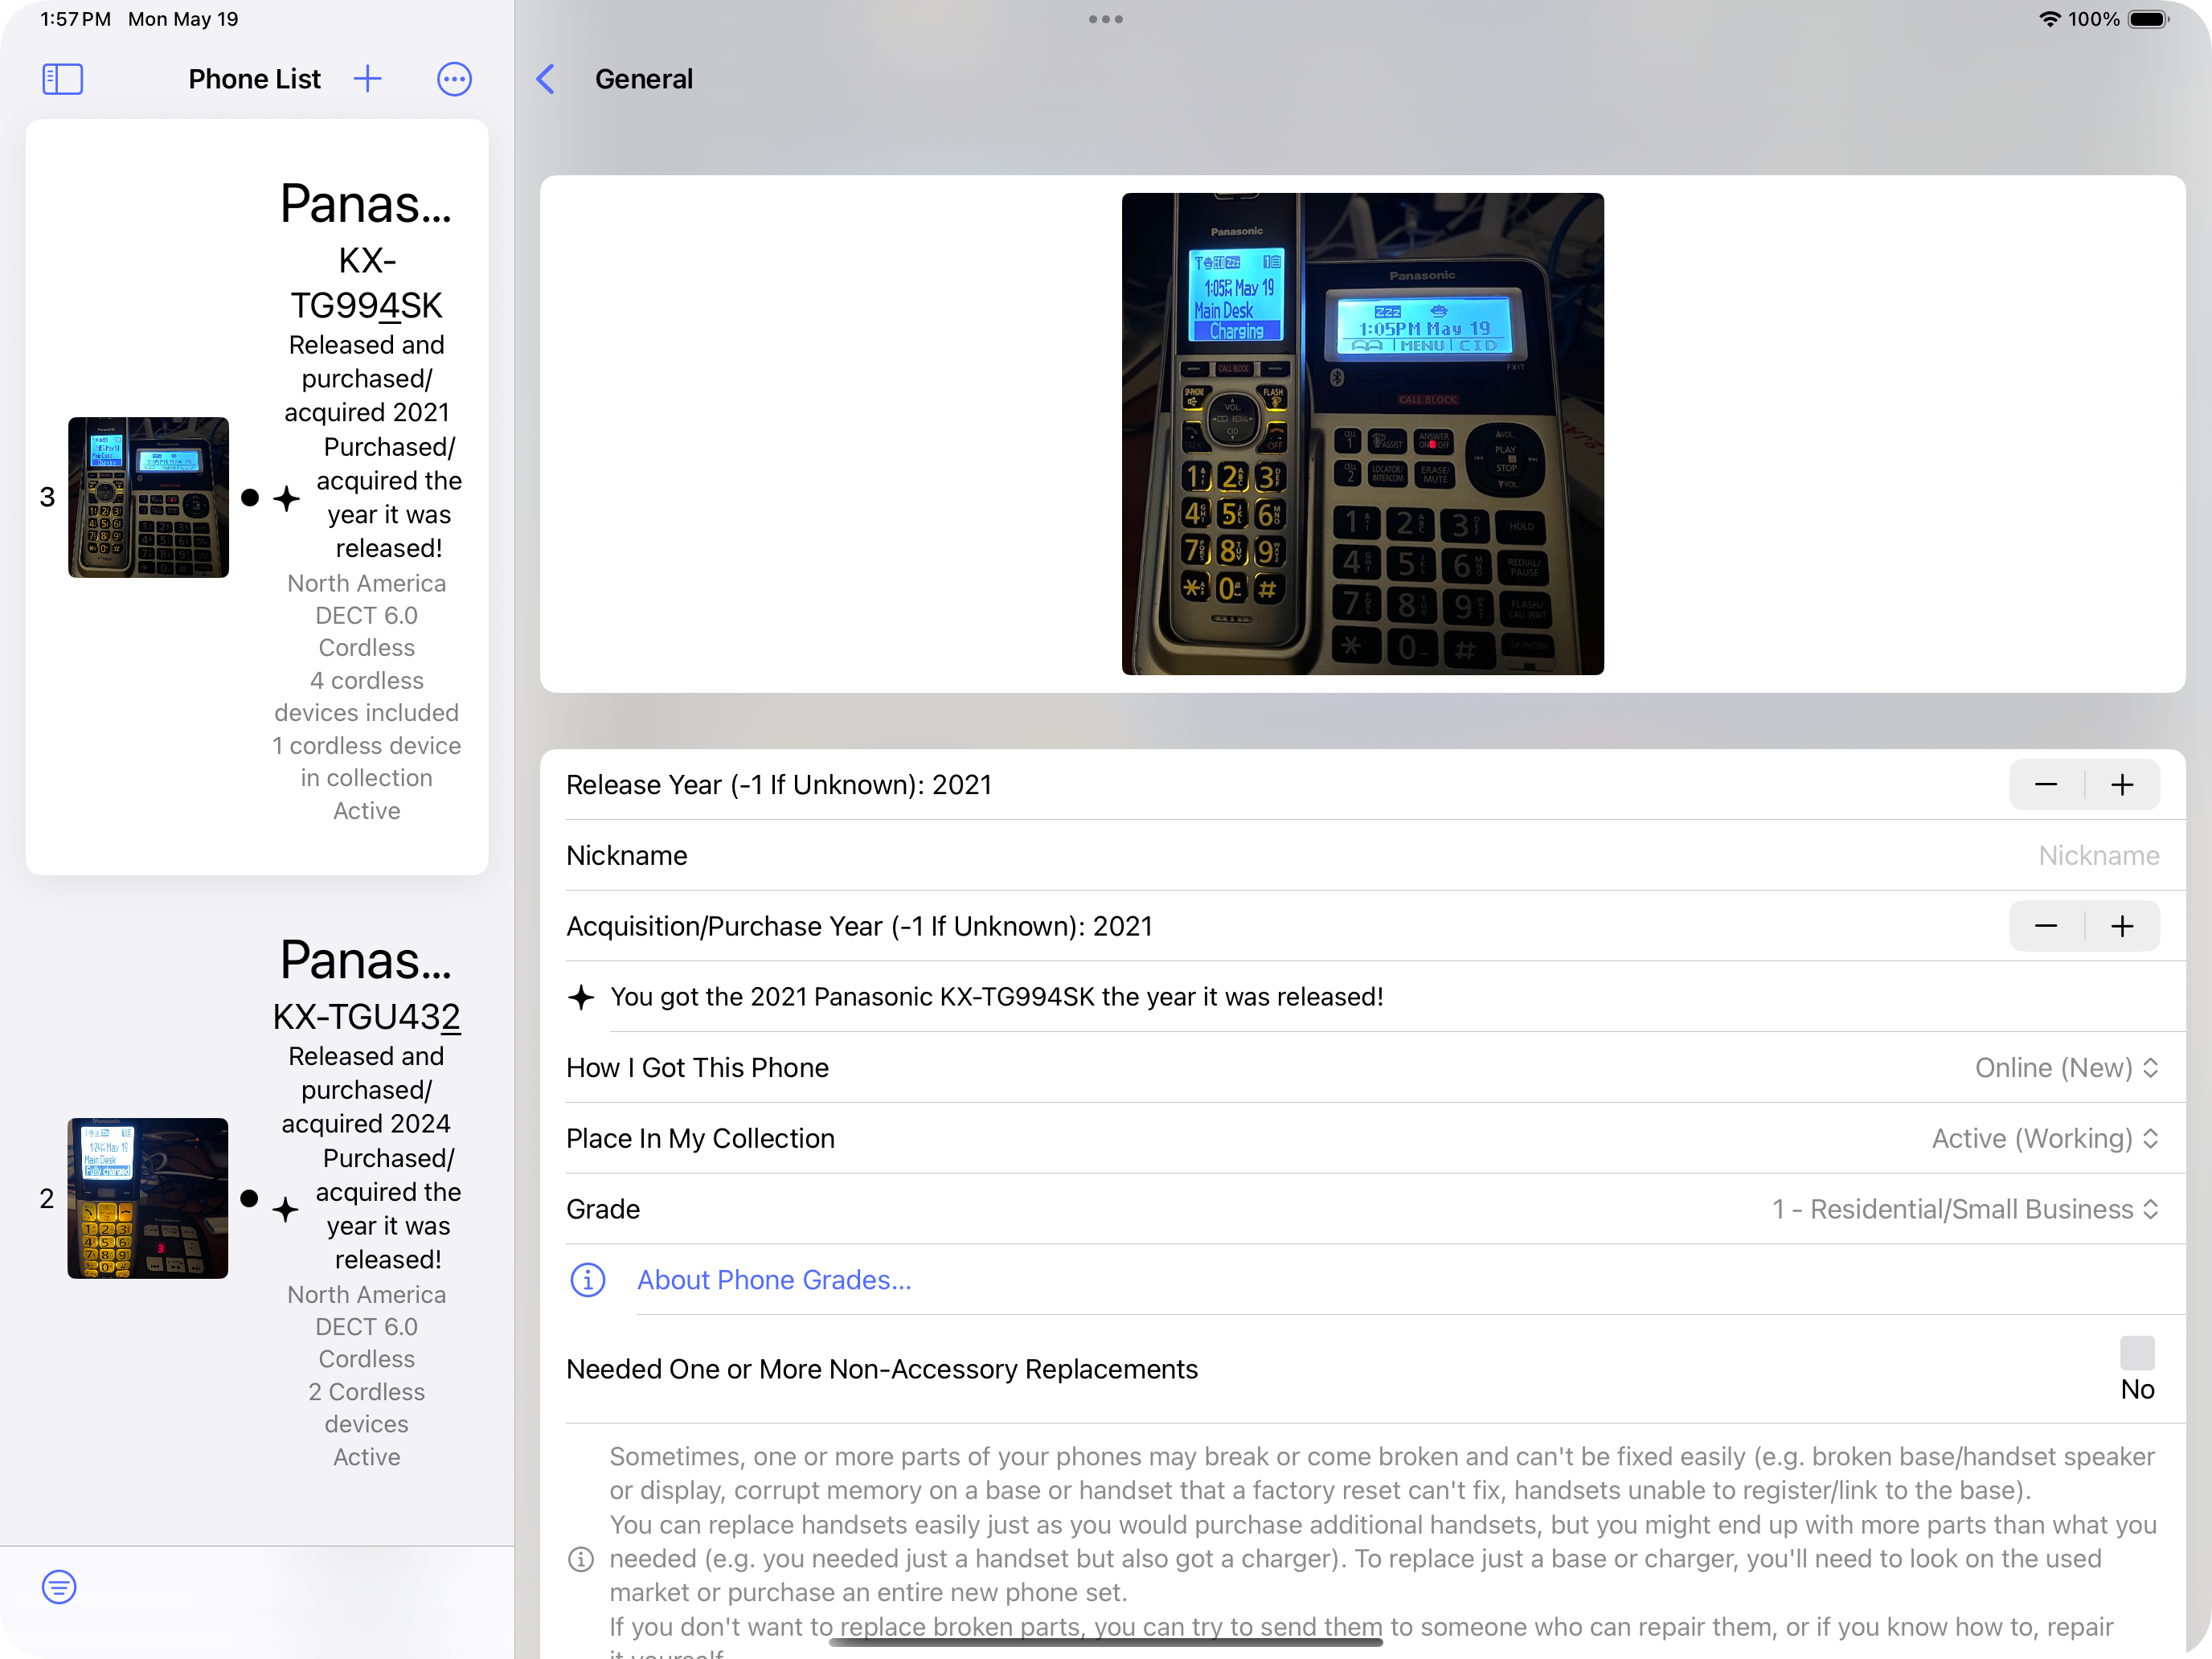Tap the General header title

point(644,79)
